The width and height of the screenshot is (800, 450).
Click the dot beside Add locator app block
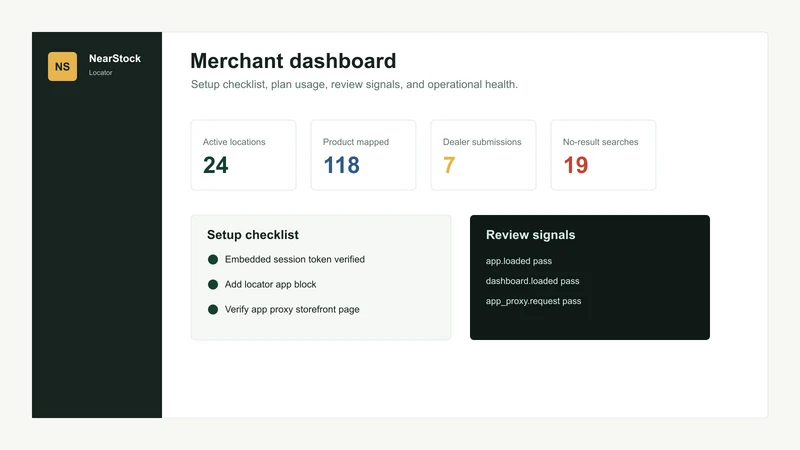213,285
